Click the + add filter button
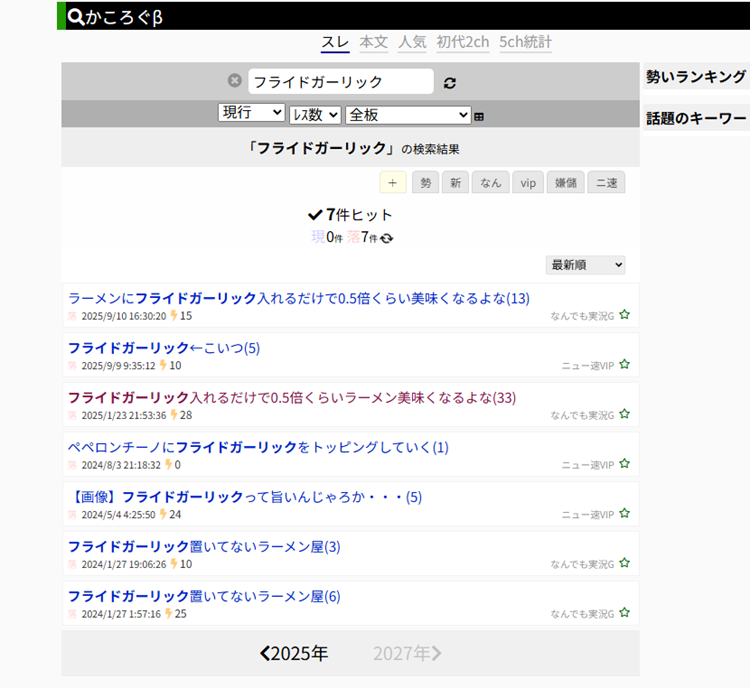750x688 pixels. coord(392,183)
